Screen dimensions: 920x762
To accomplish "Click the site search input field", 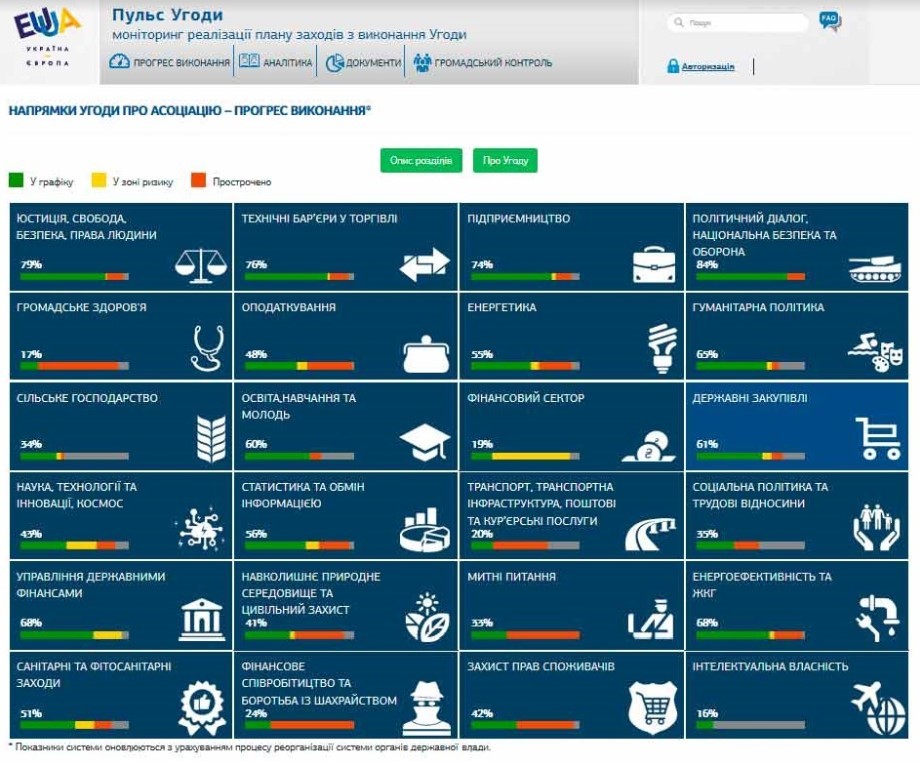I will [742, 22].
